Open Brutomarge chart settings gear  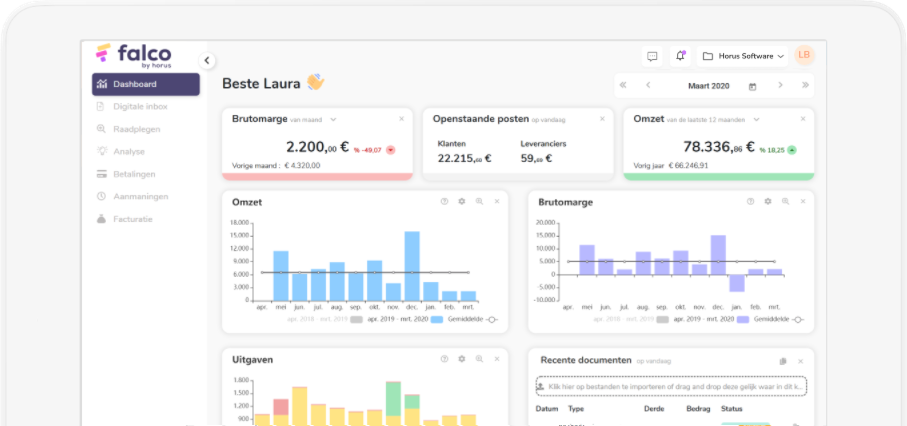click(x=768, y=201)
